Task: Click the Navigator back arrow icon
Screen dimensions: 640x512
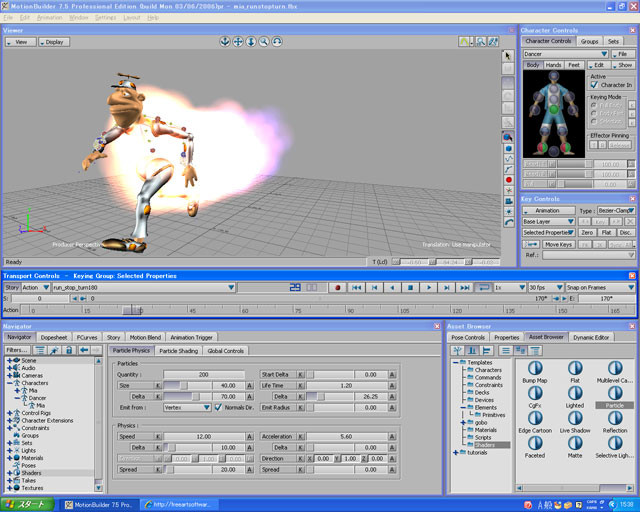Action: pos(84,350)
